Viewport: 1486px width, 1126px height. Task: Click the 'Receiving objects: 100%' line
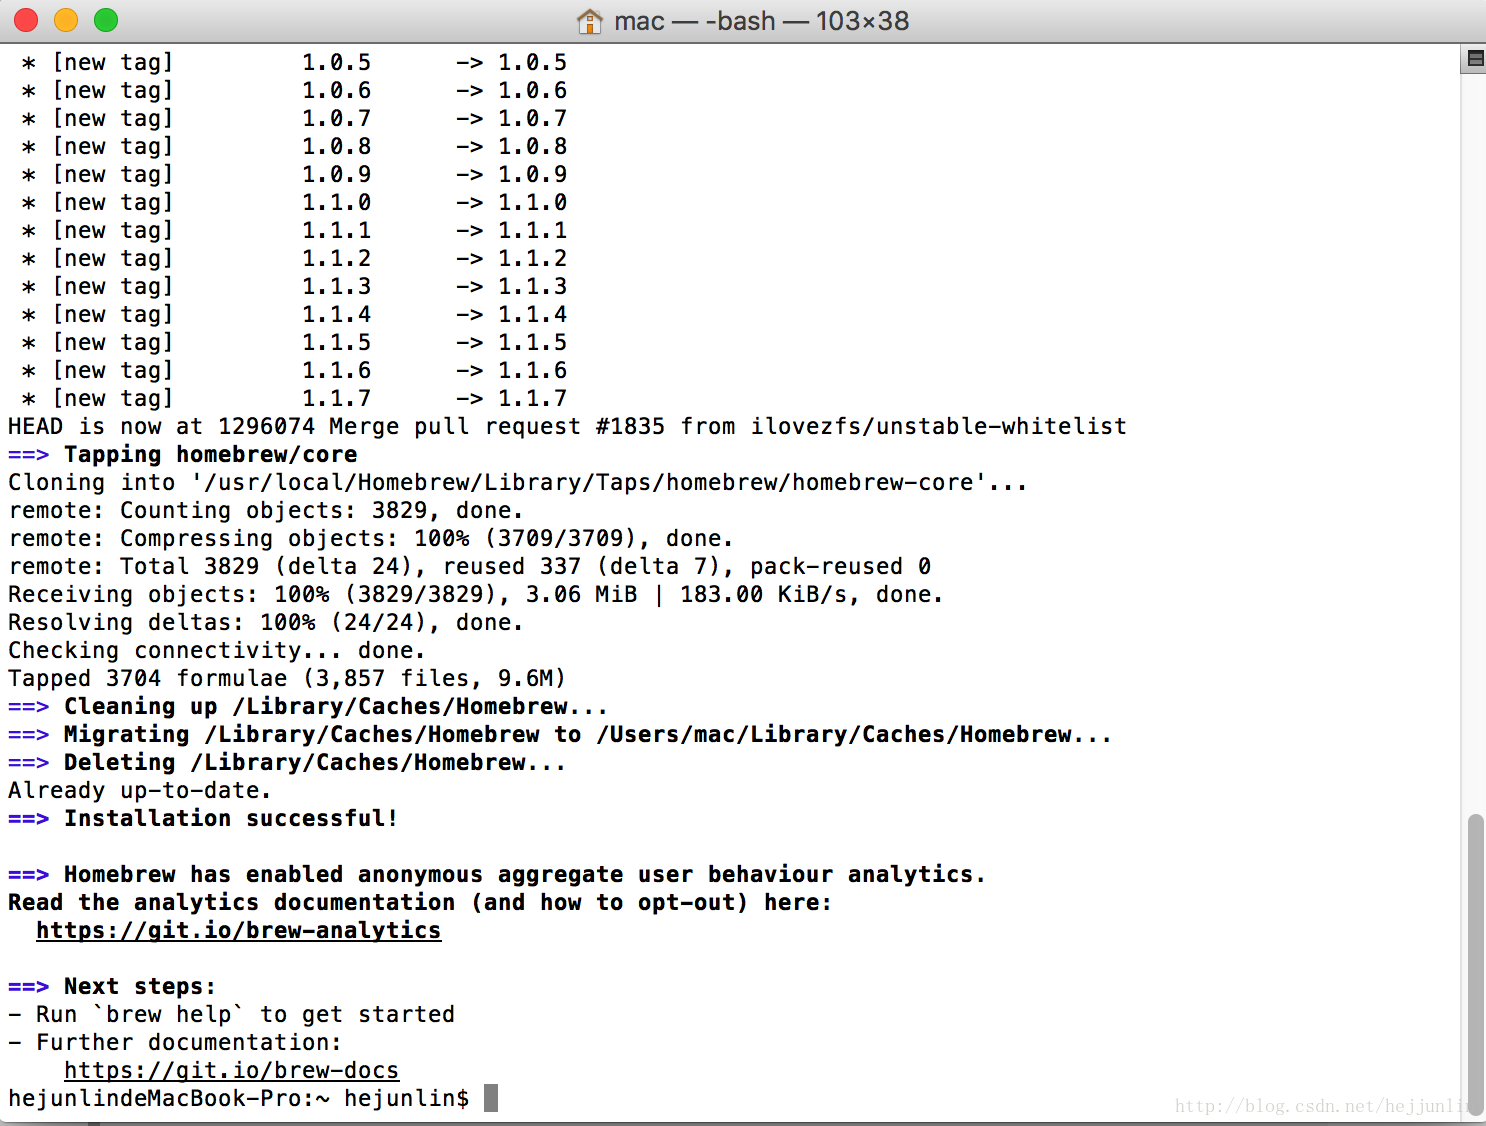pos(476,594)
